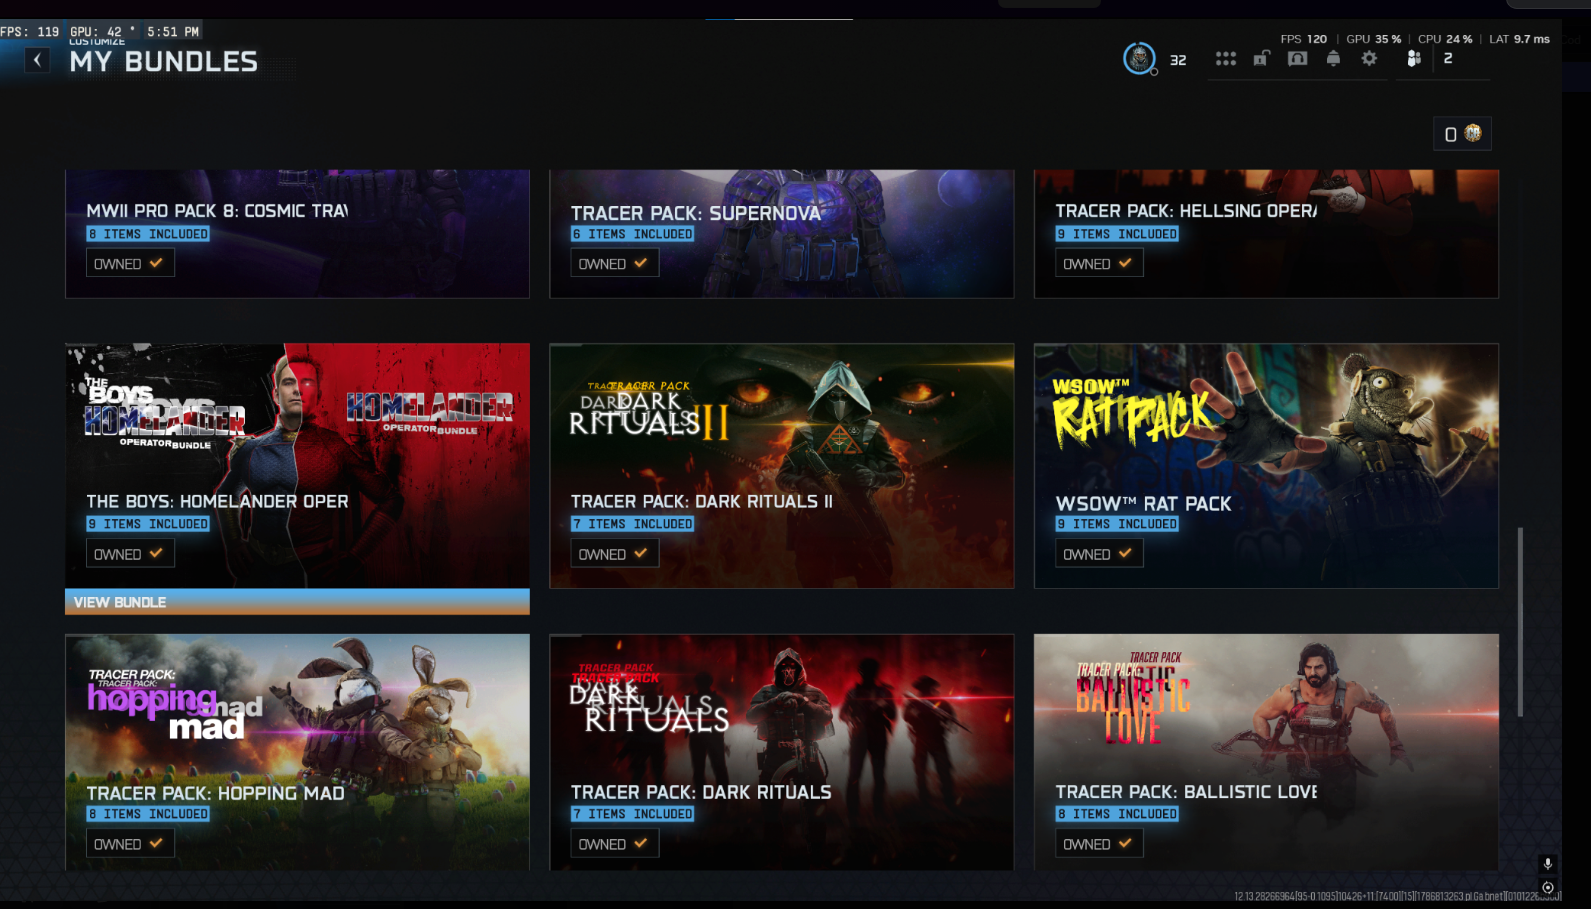Click the Owned button on Tracer Pack: Supernova
The height and width of the screenshot is (909, 1591).
click(x=615, y=263)
